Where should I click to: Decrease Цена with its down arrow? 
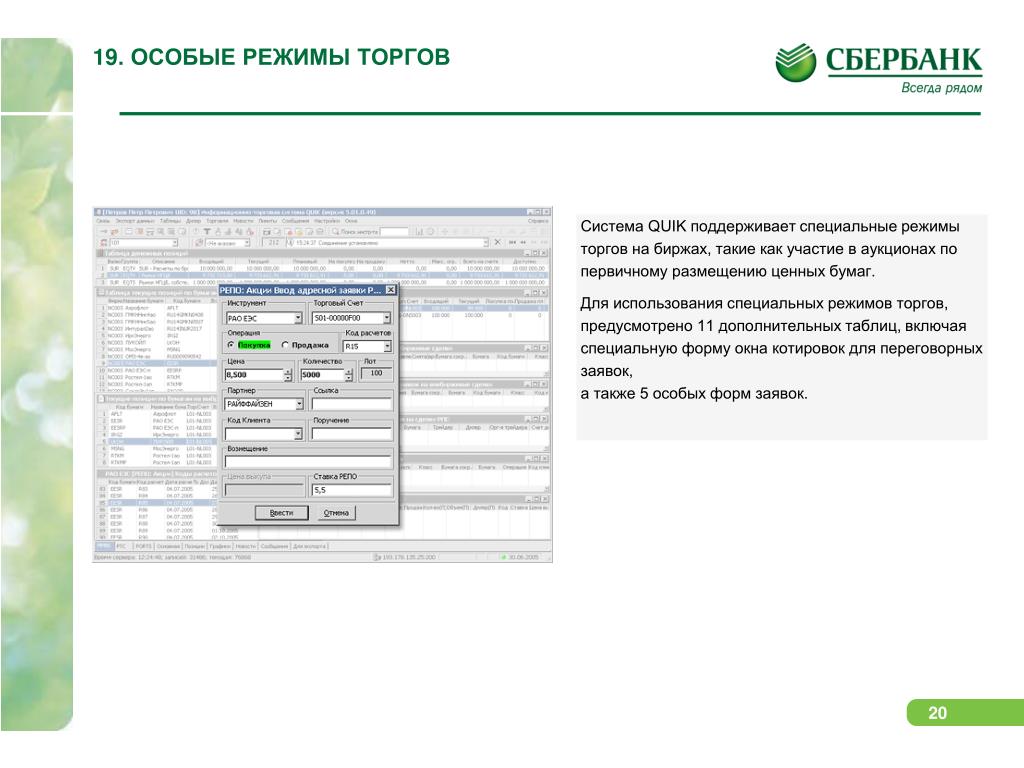click(288, 378)
